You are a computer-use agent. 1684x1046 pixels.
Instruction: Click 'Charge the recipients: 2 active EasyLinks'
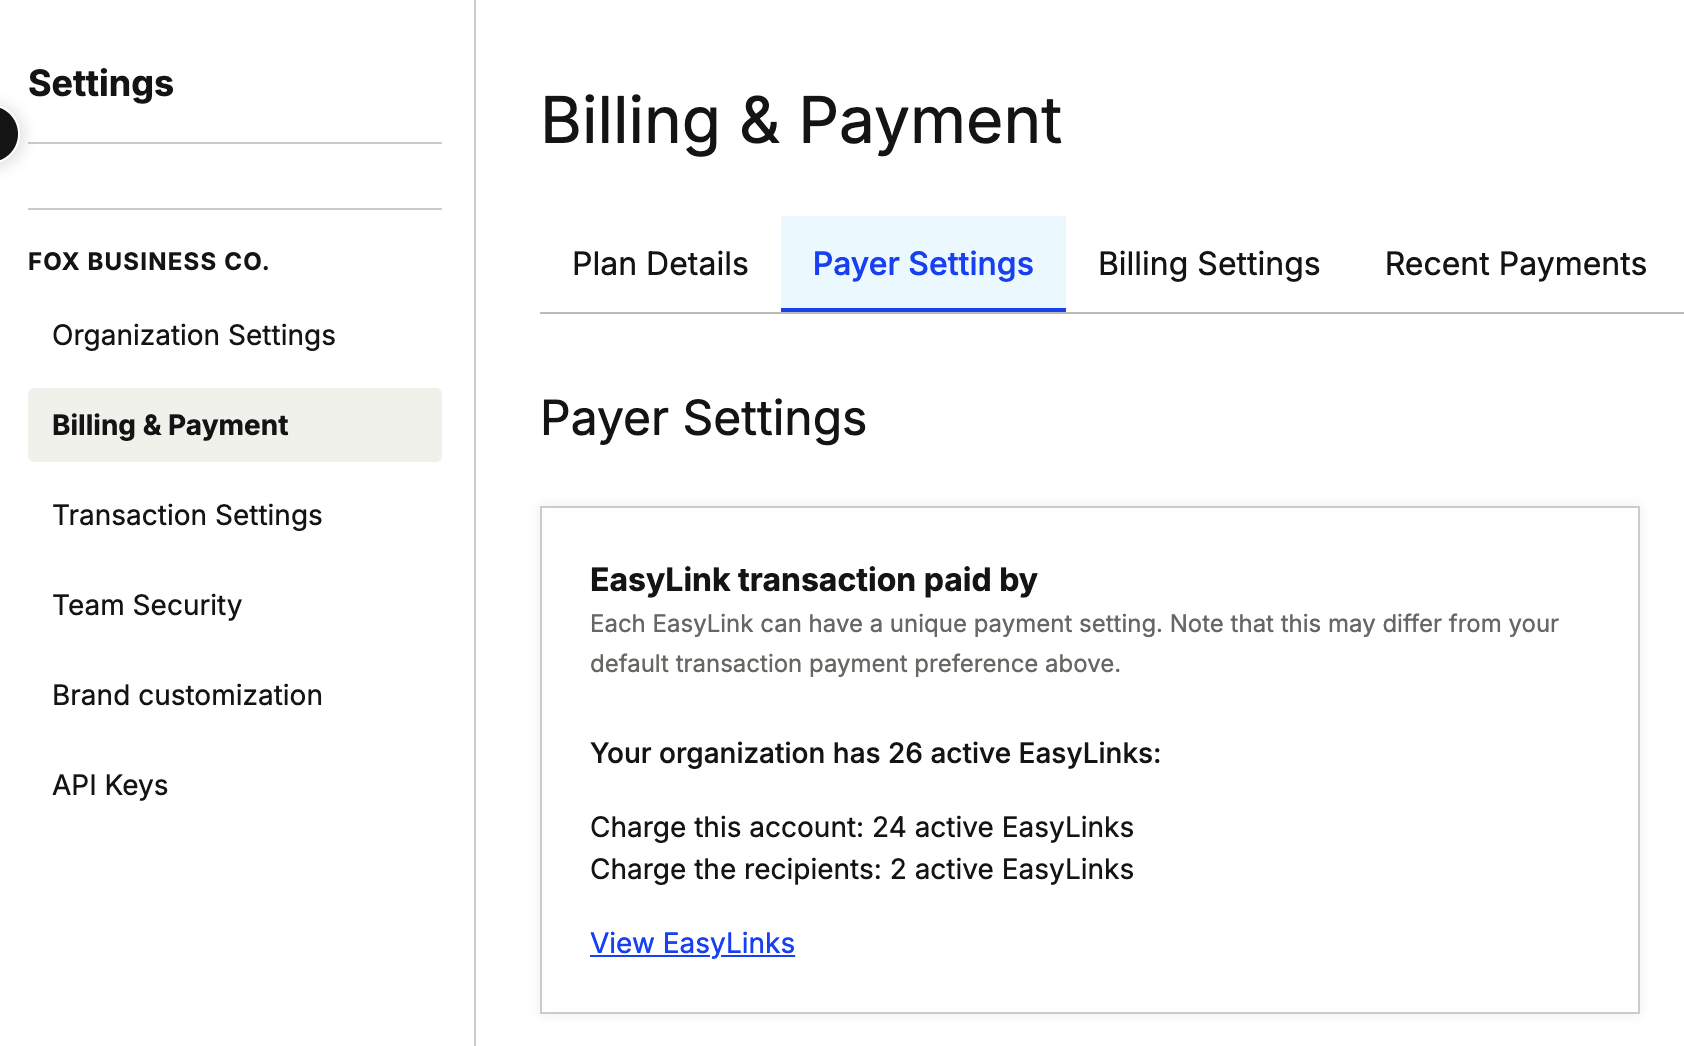(861, 869)
